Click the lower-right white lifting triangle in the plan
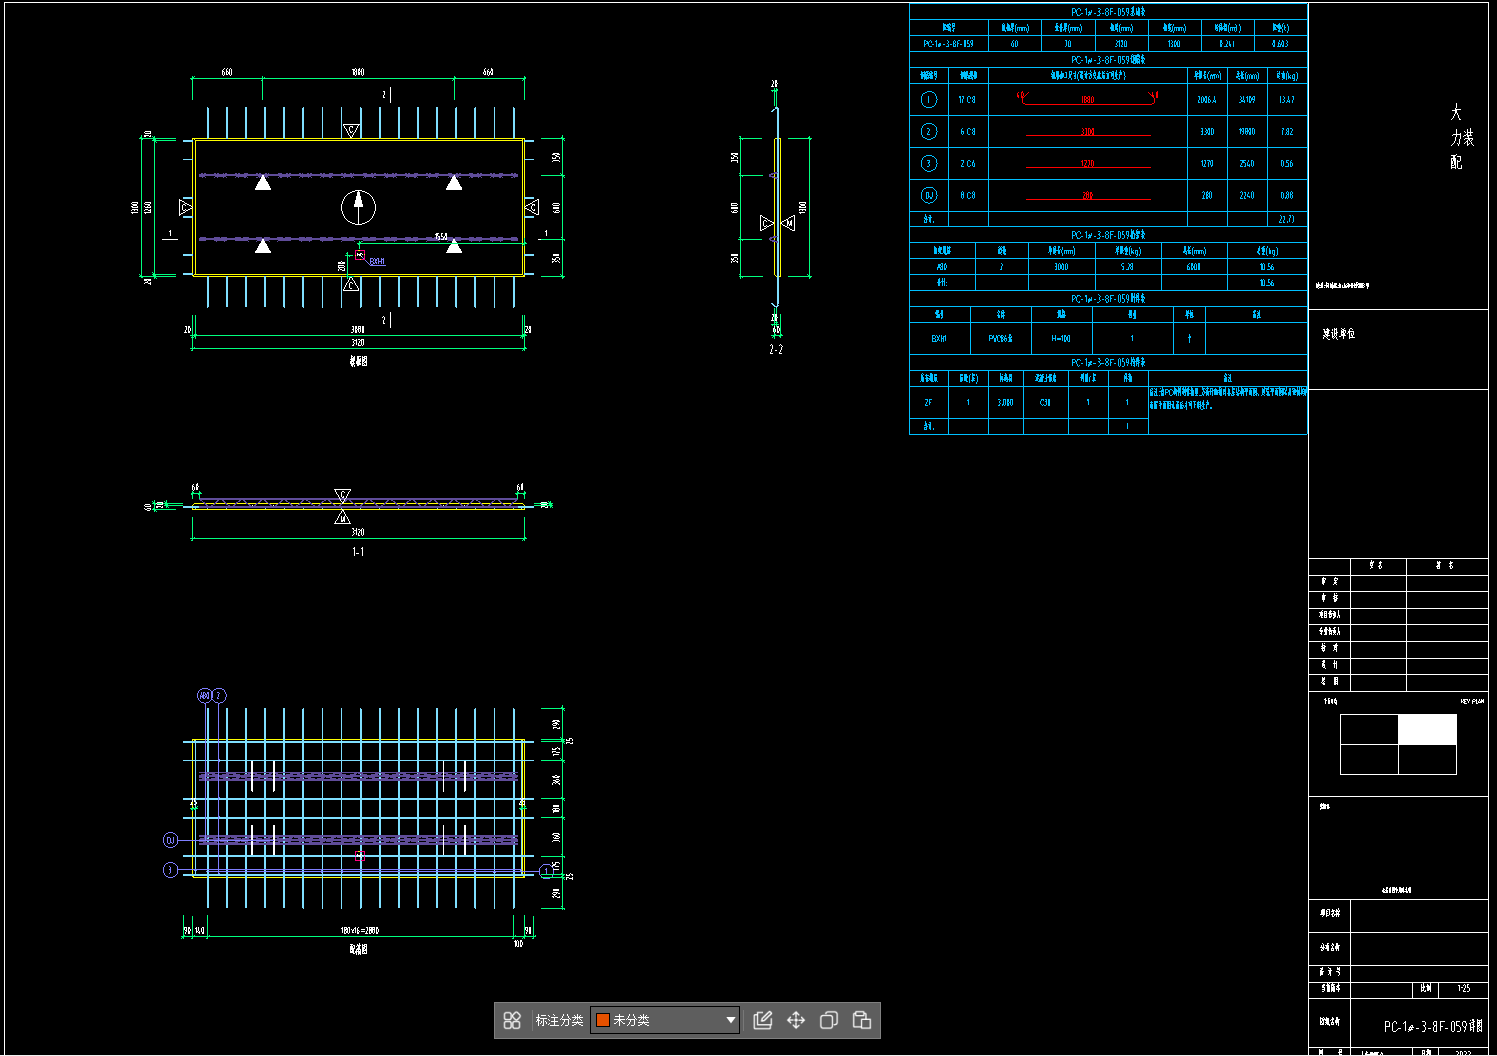The width and height of the screenshot is (1497, 1056). coord(454,245)
